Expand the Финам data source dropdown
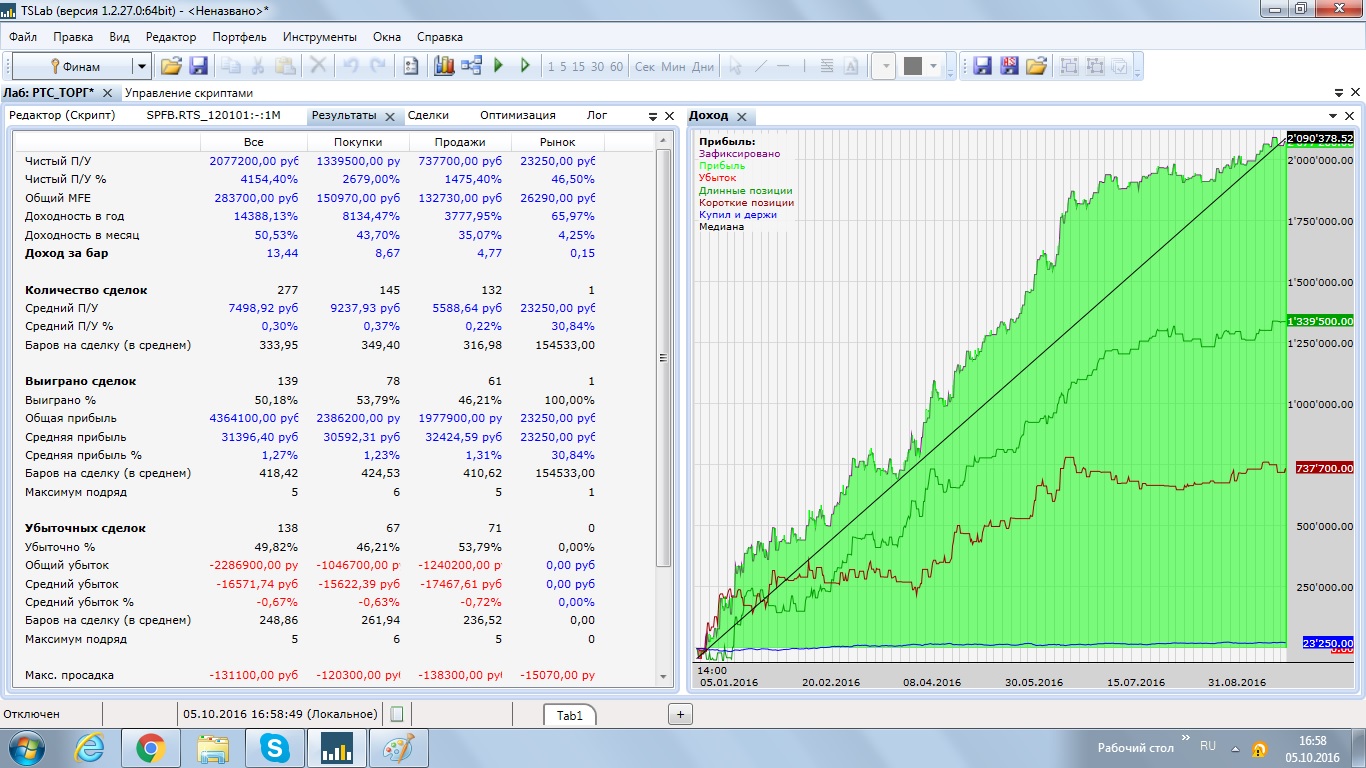The image size is (1366, 768). pyautogui.click(x=142, y=67)
